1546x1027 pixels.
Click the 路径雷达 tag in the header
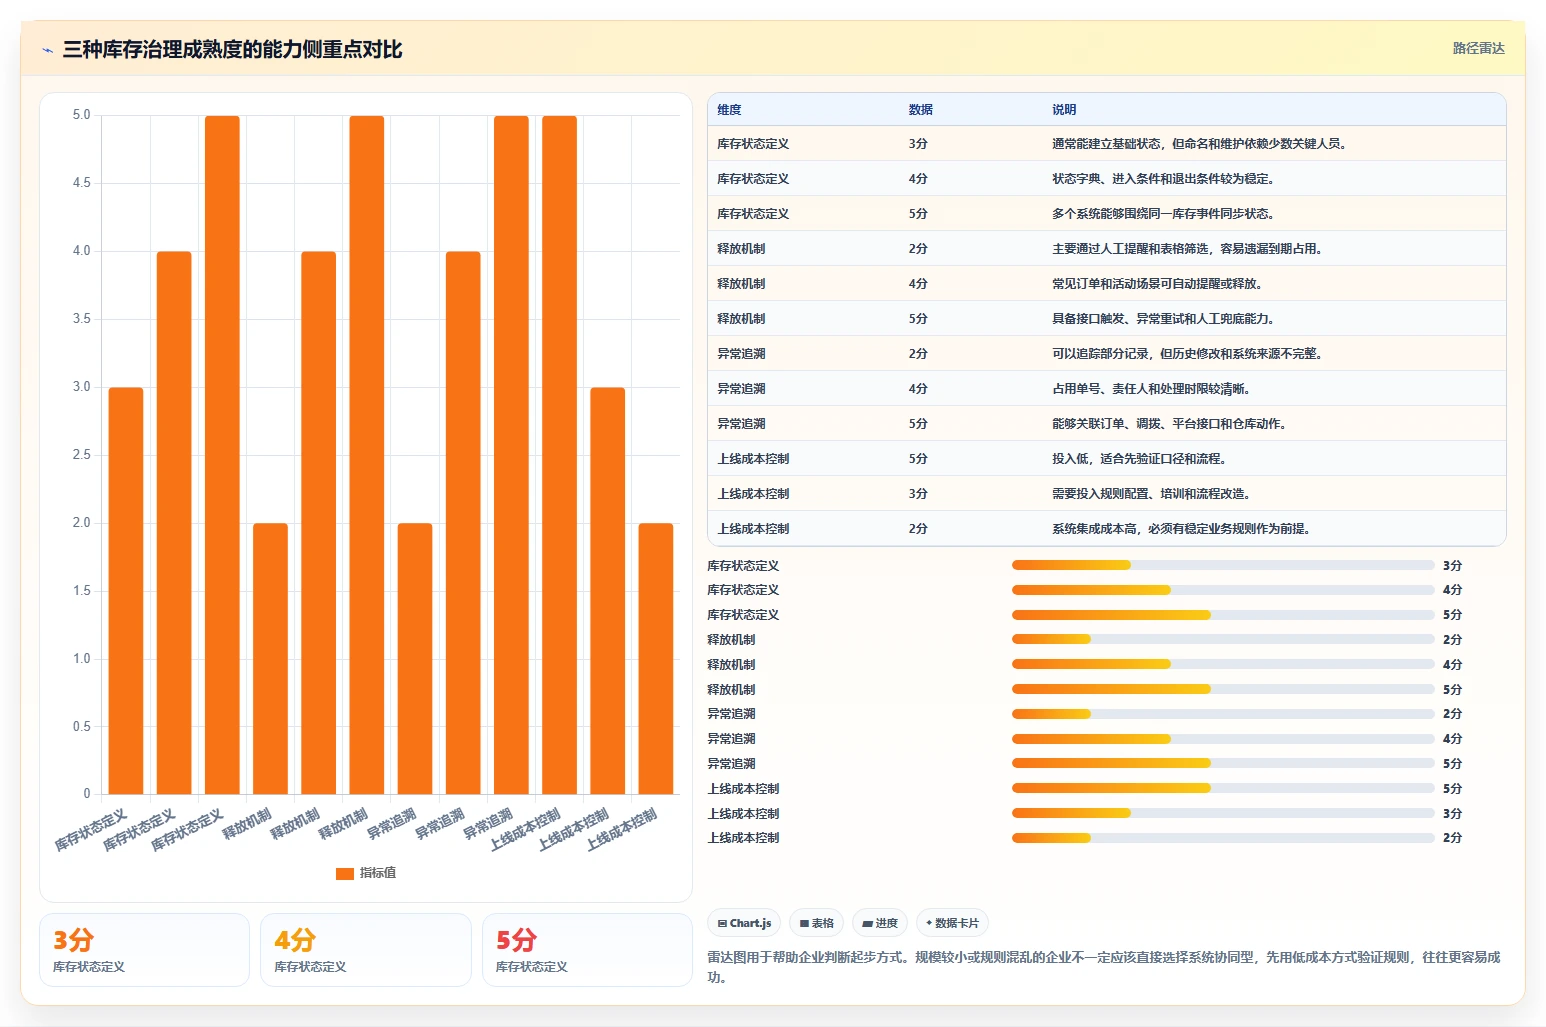point(1478,48)
